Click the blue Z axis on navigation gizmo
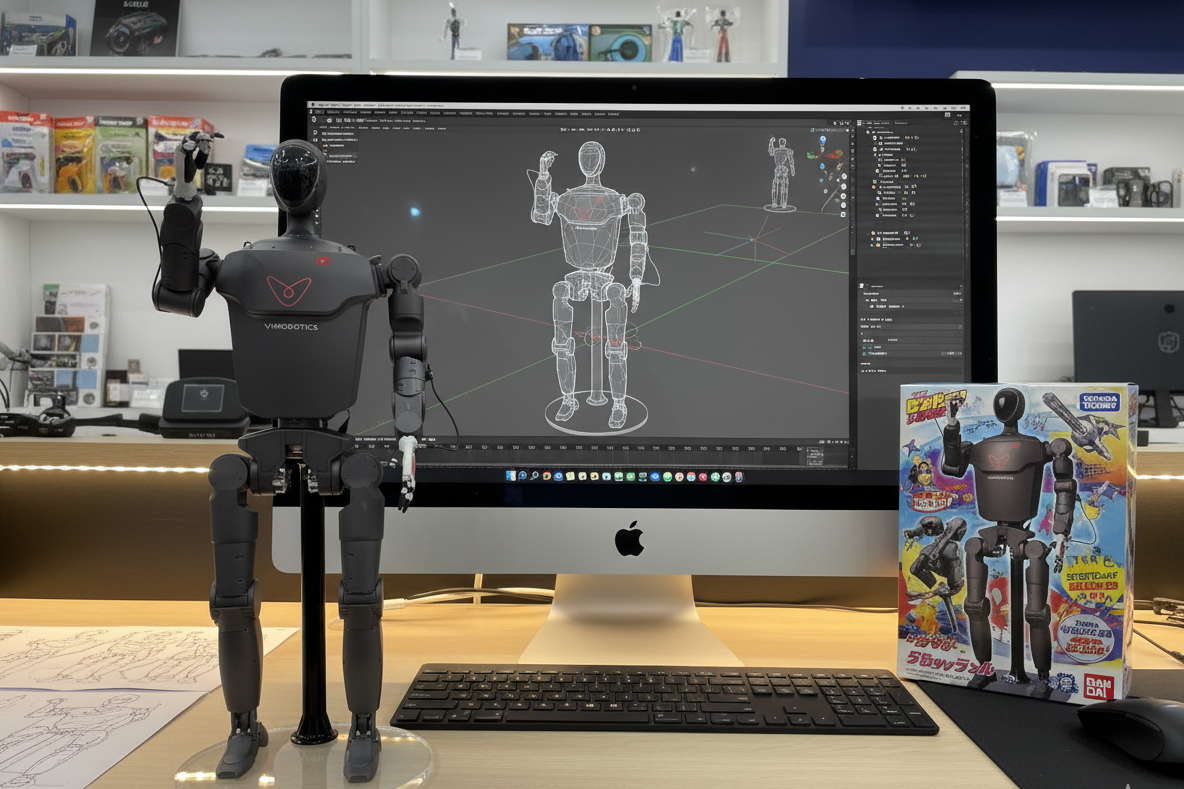 (822, 140)
